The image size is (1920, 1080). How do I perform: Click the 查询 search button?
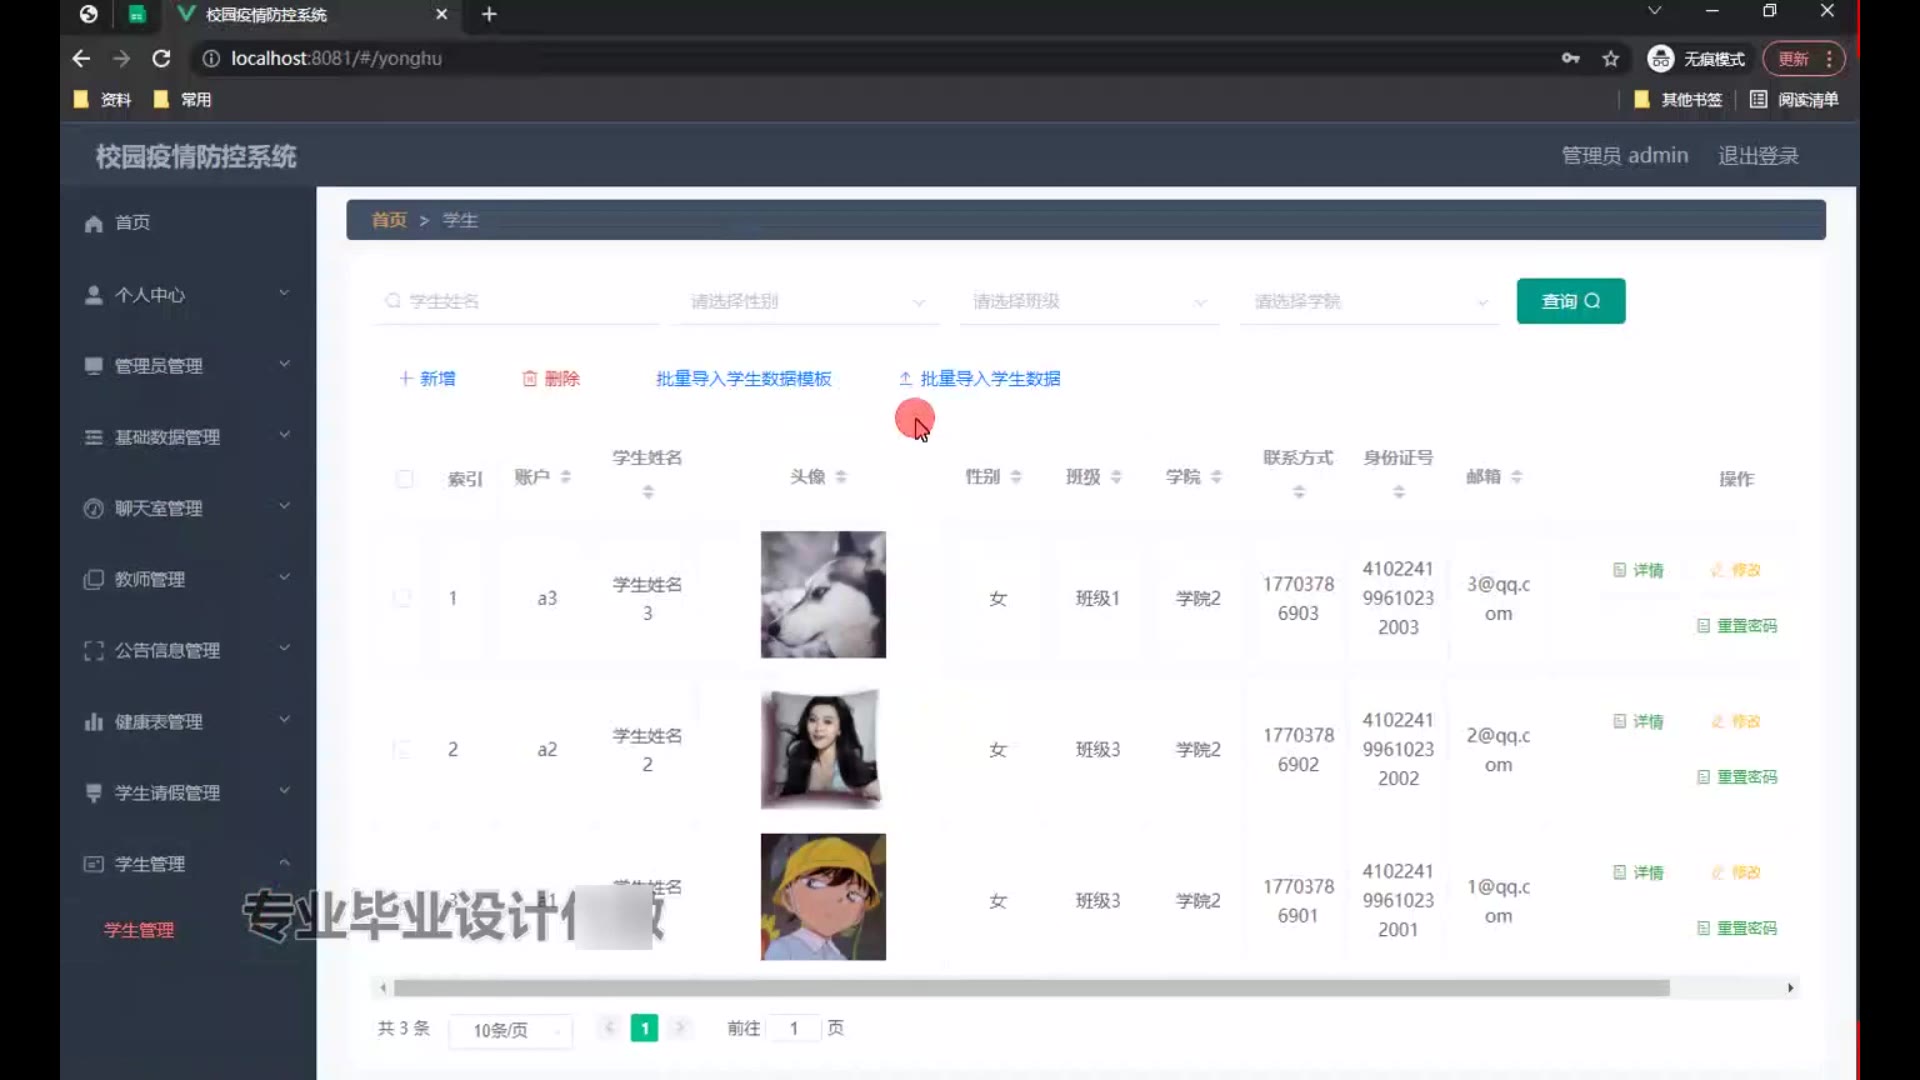(x=1570, y=301)
